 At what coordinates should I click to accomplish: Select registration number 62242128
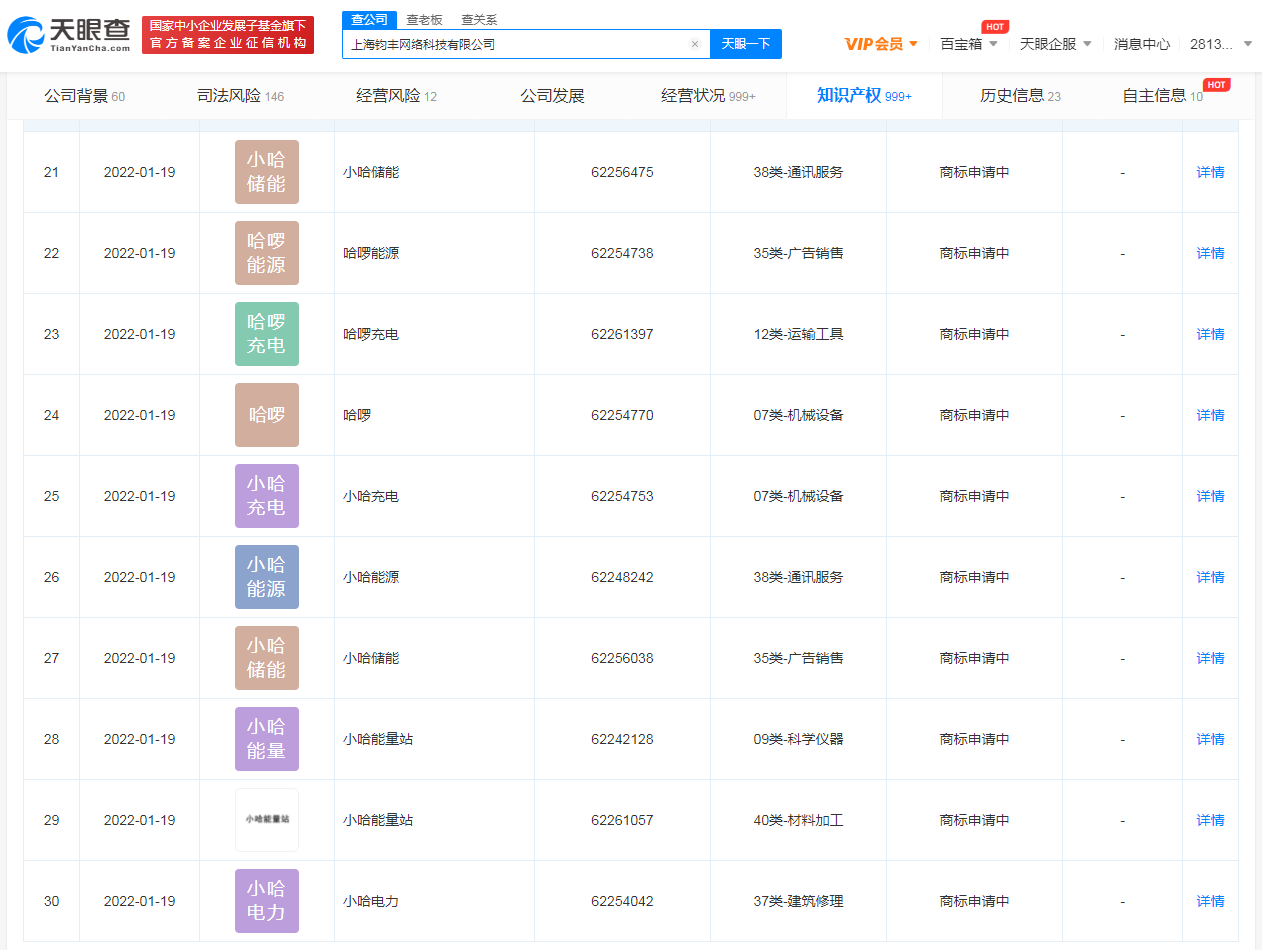coord(622,739)
